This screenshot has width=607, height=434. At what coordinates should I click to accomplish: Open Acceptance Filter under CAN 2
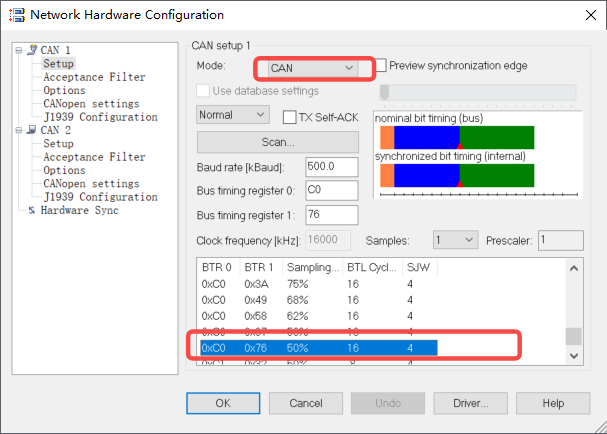[94, 157]
